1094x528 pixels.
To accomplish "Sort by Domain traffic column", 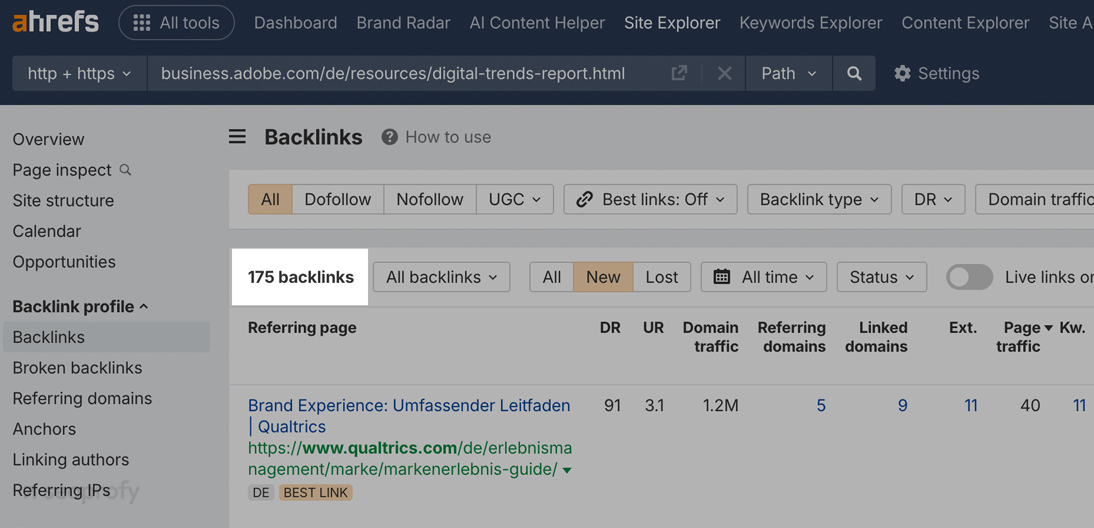I will [710, 337].
